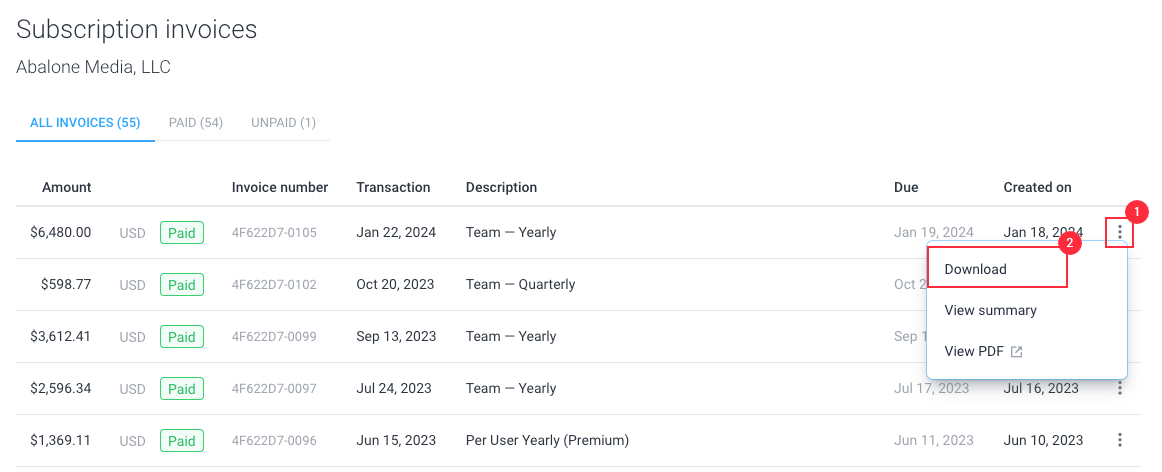Click invoice number 4F622D7-0099
This screenshot has height=472, width=1162.
(274, 337)
